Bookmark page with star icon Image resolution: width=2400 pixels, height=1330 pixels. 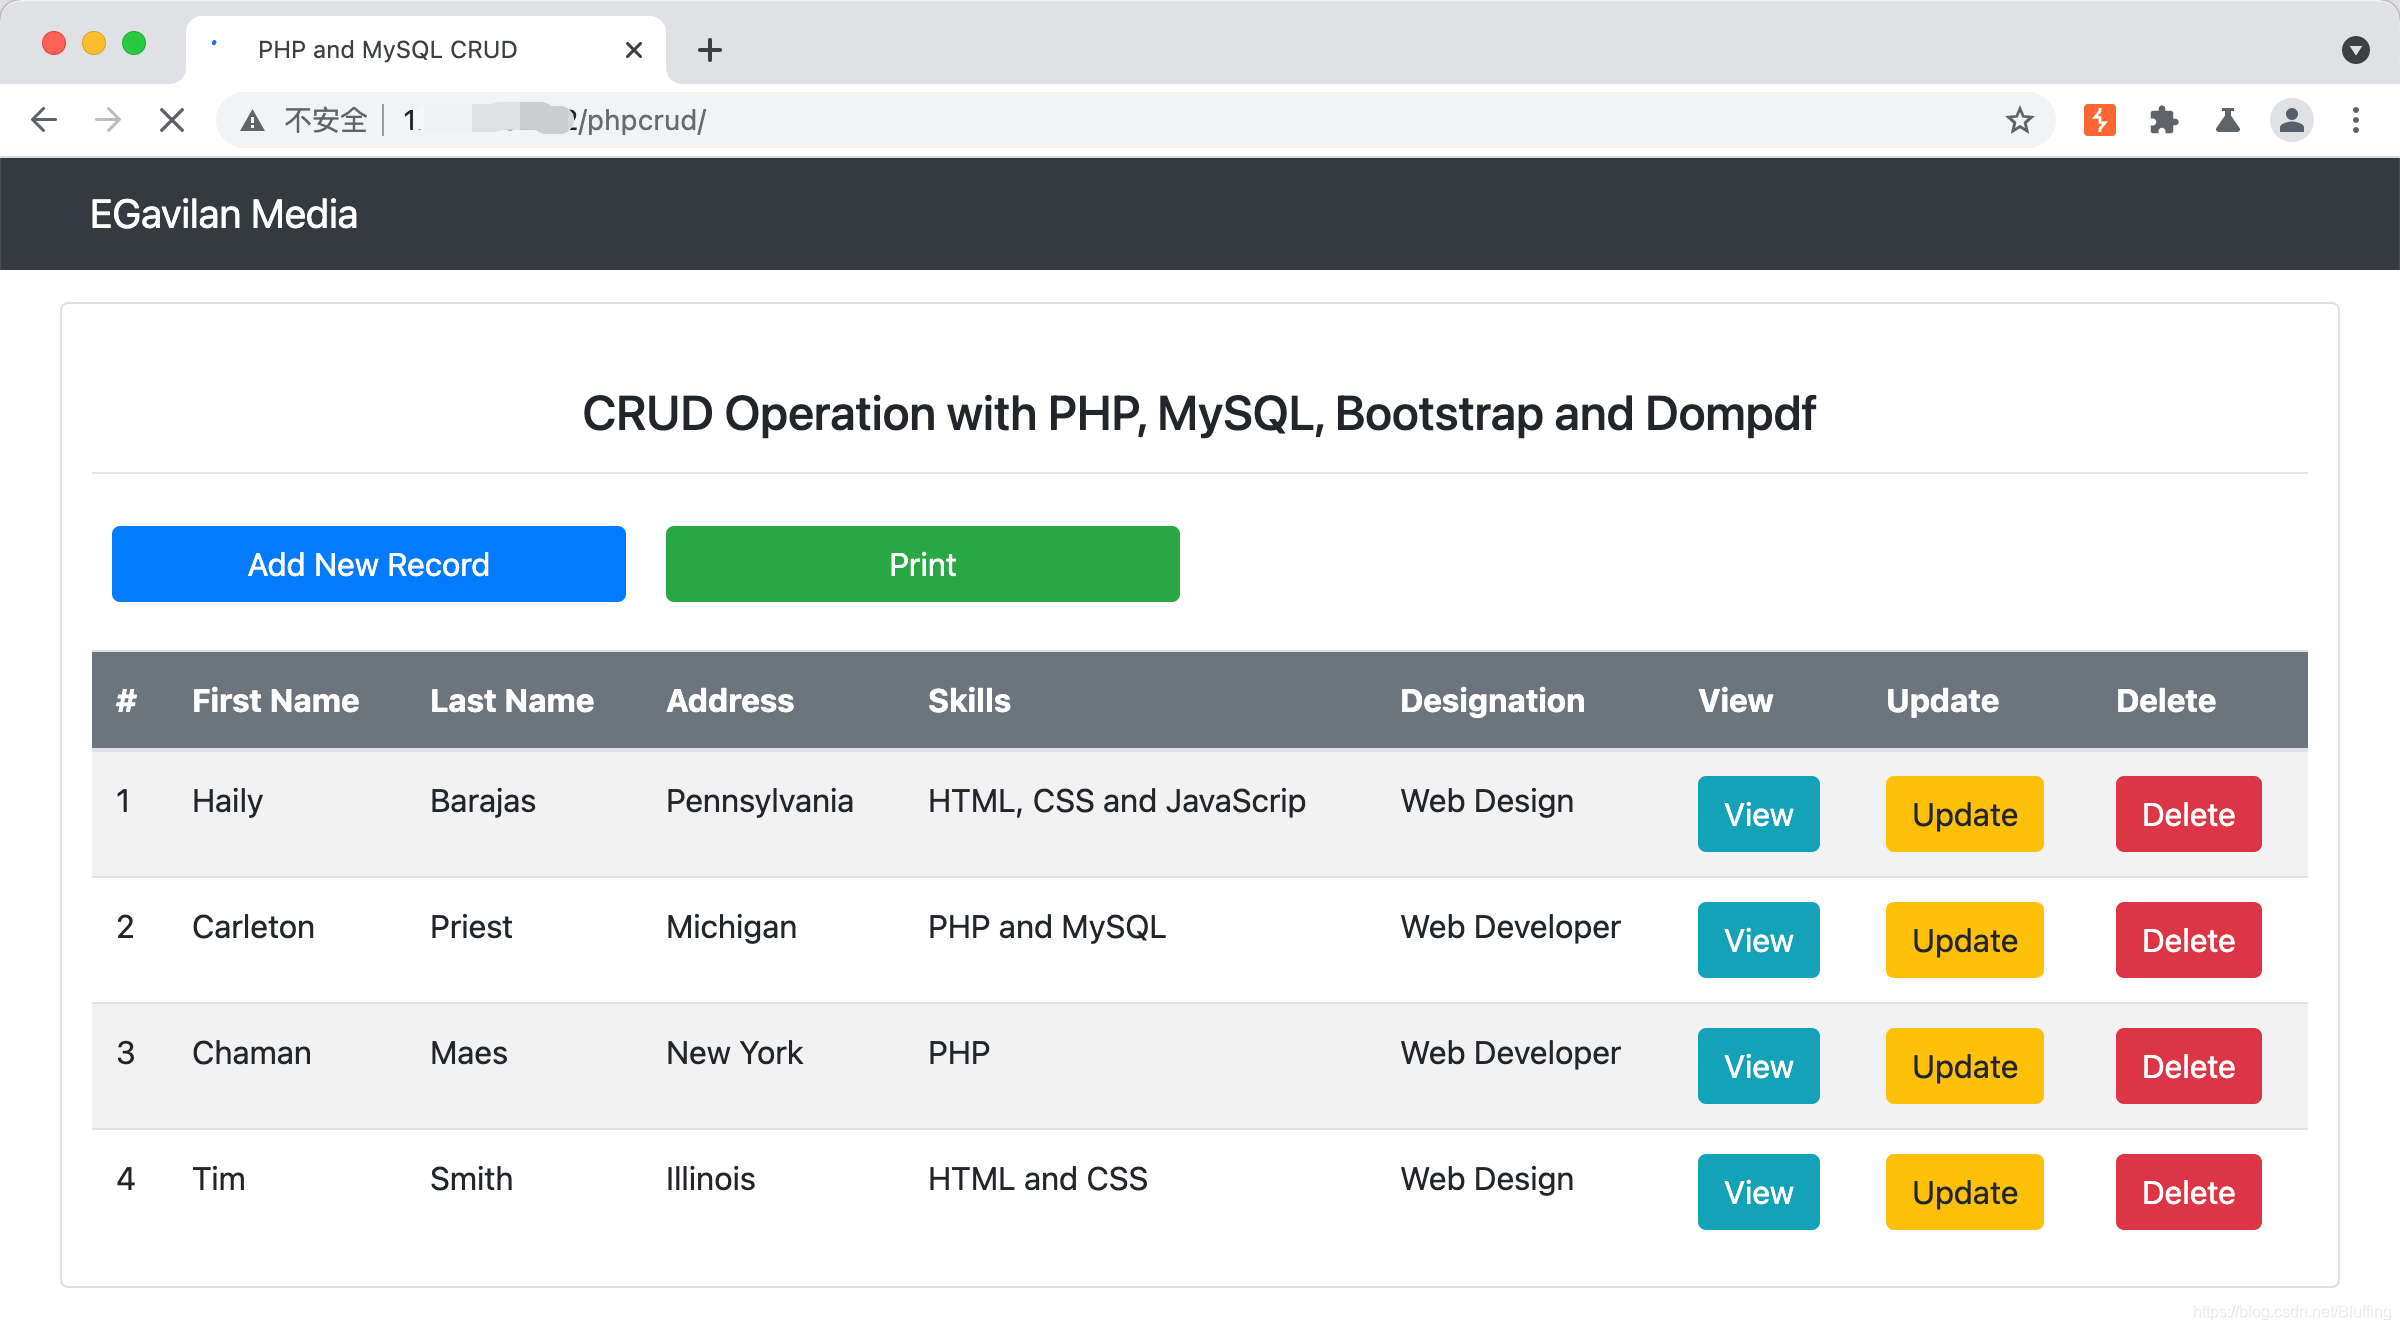point(2019,120)
